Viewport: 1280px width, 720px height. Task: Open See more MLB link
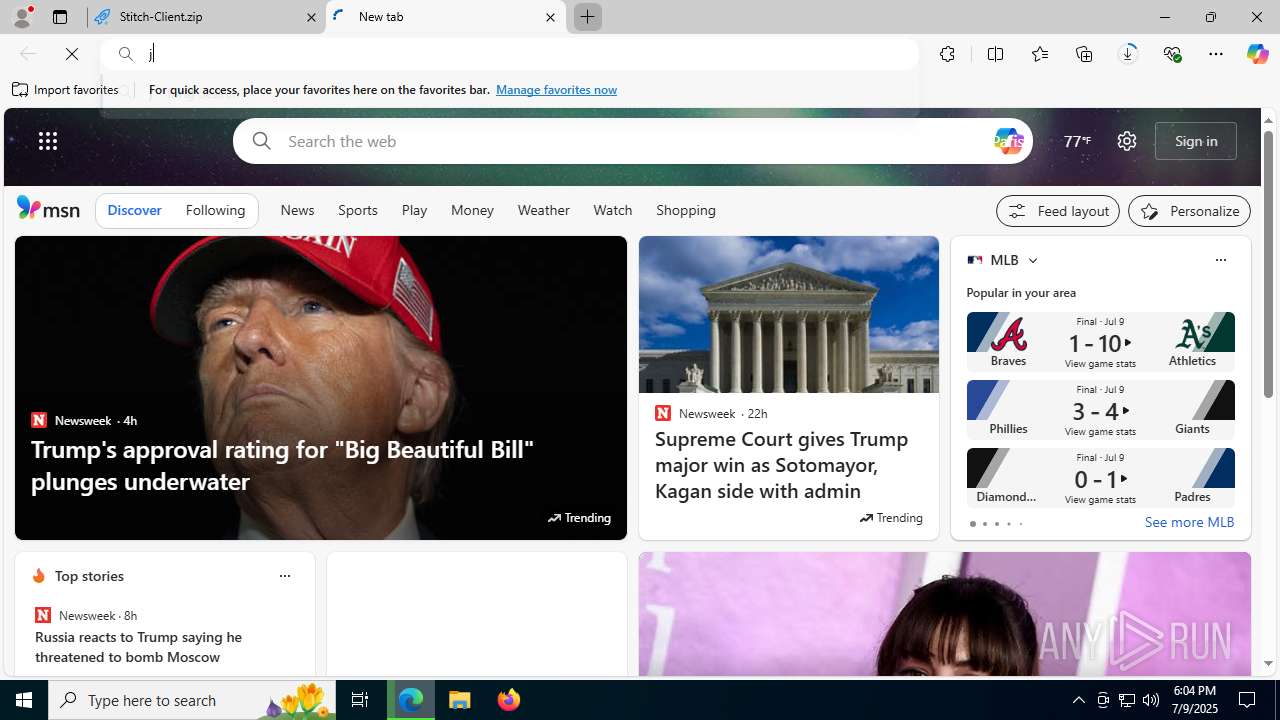[1189, 522]
